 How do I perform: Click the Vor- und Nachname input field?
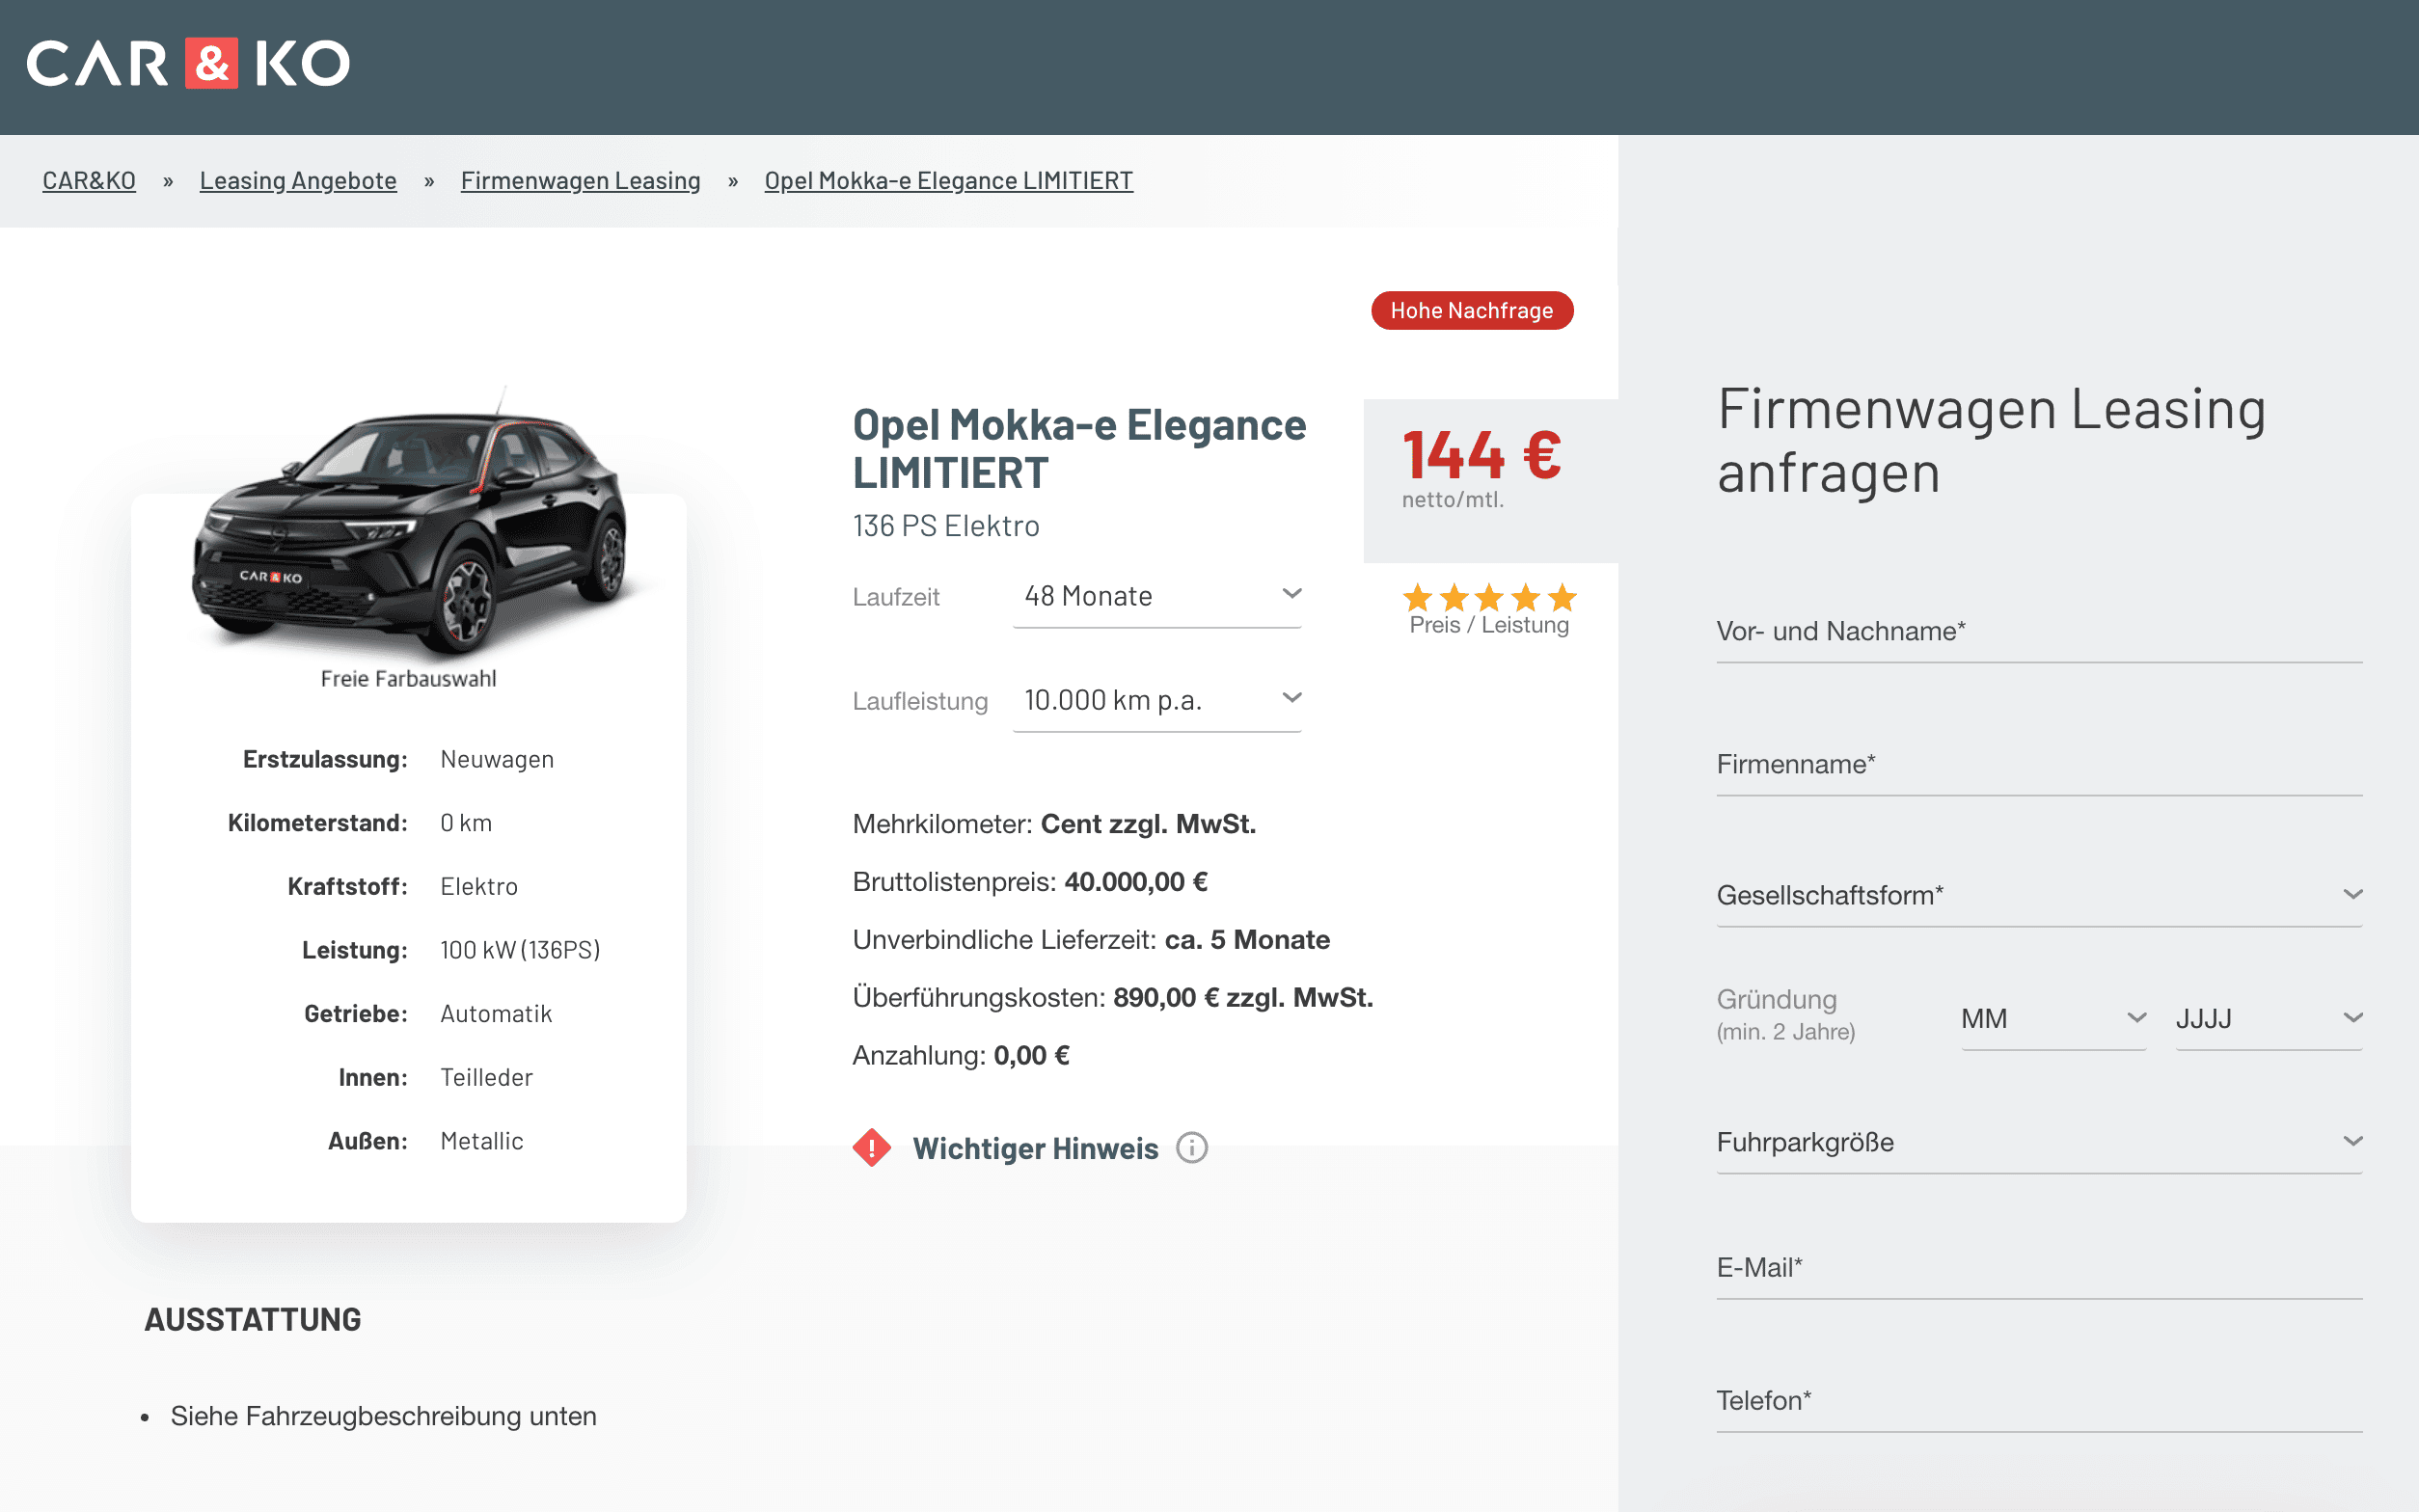[2039, 631]
